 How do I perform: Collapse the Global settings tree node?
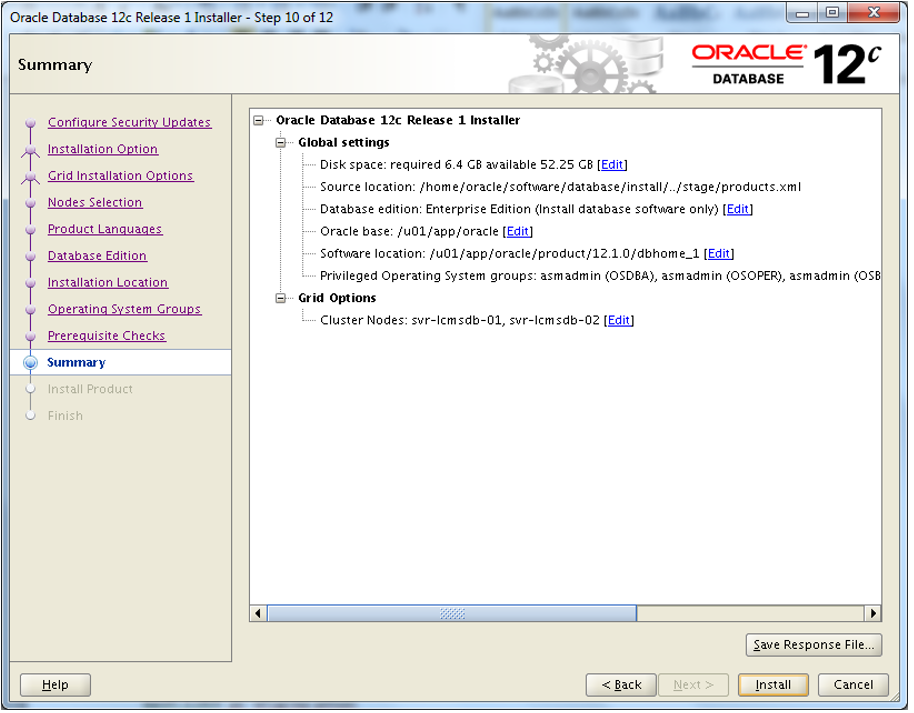pos(281,143)
